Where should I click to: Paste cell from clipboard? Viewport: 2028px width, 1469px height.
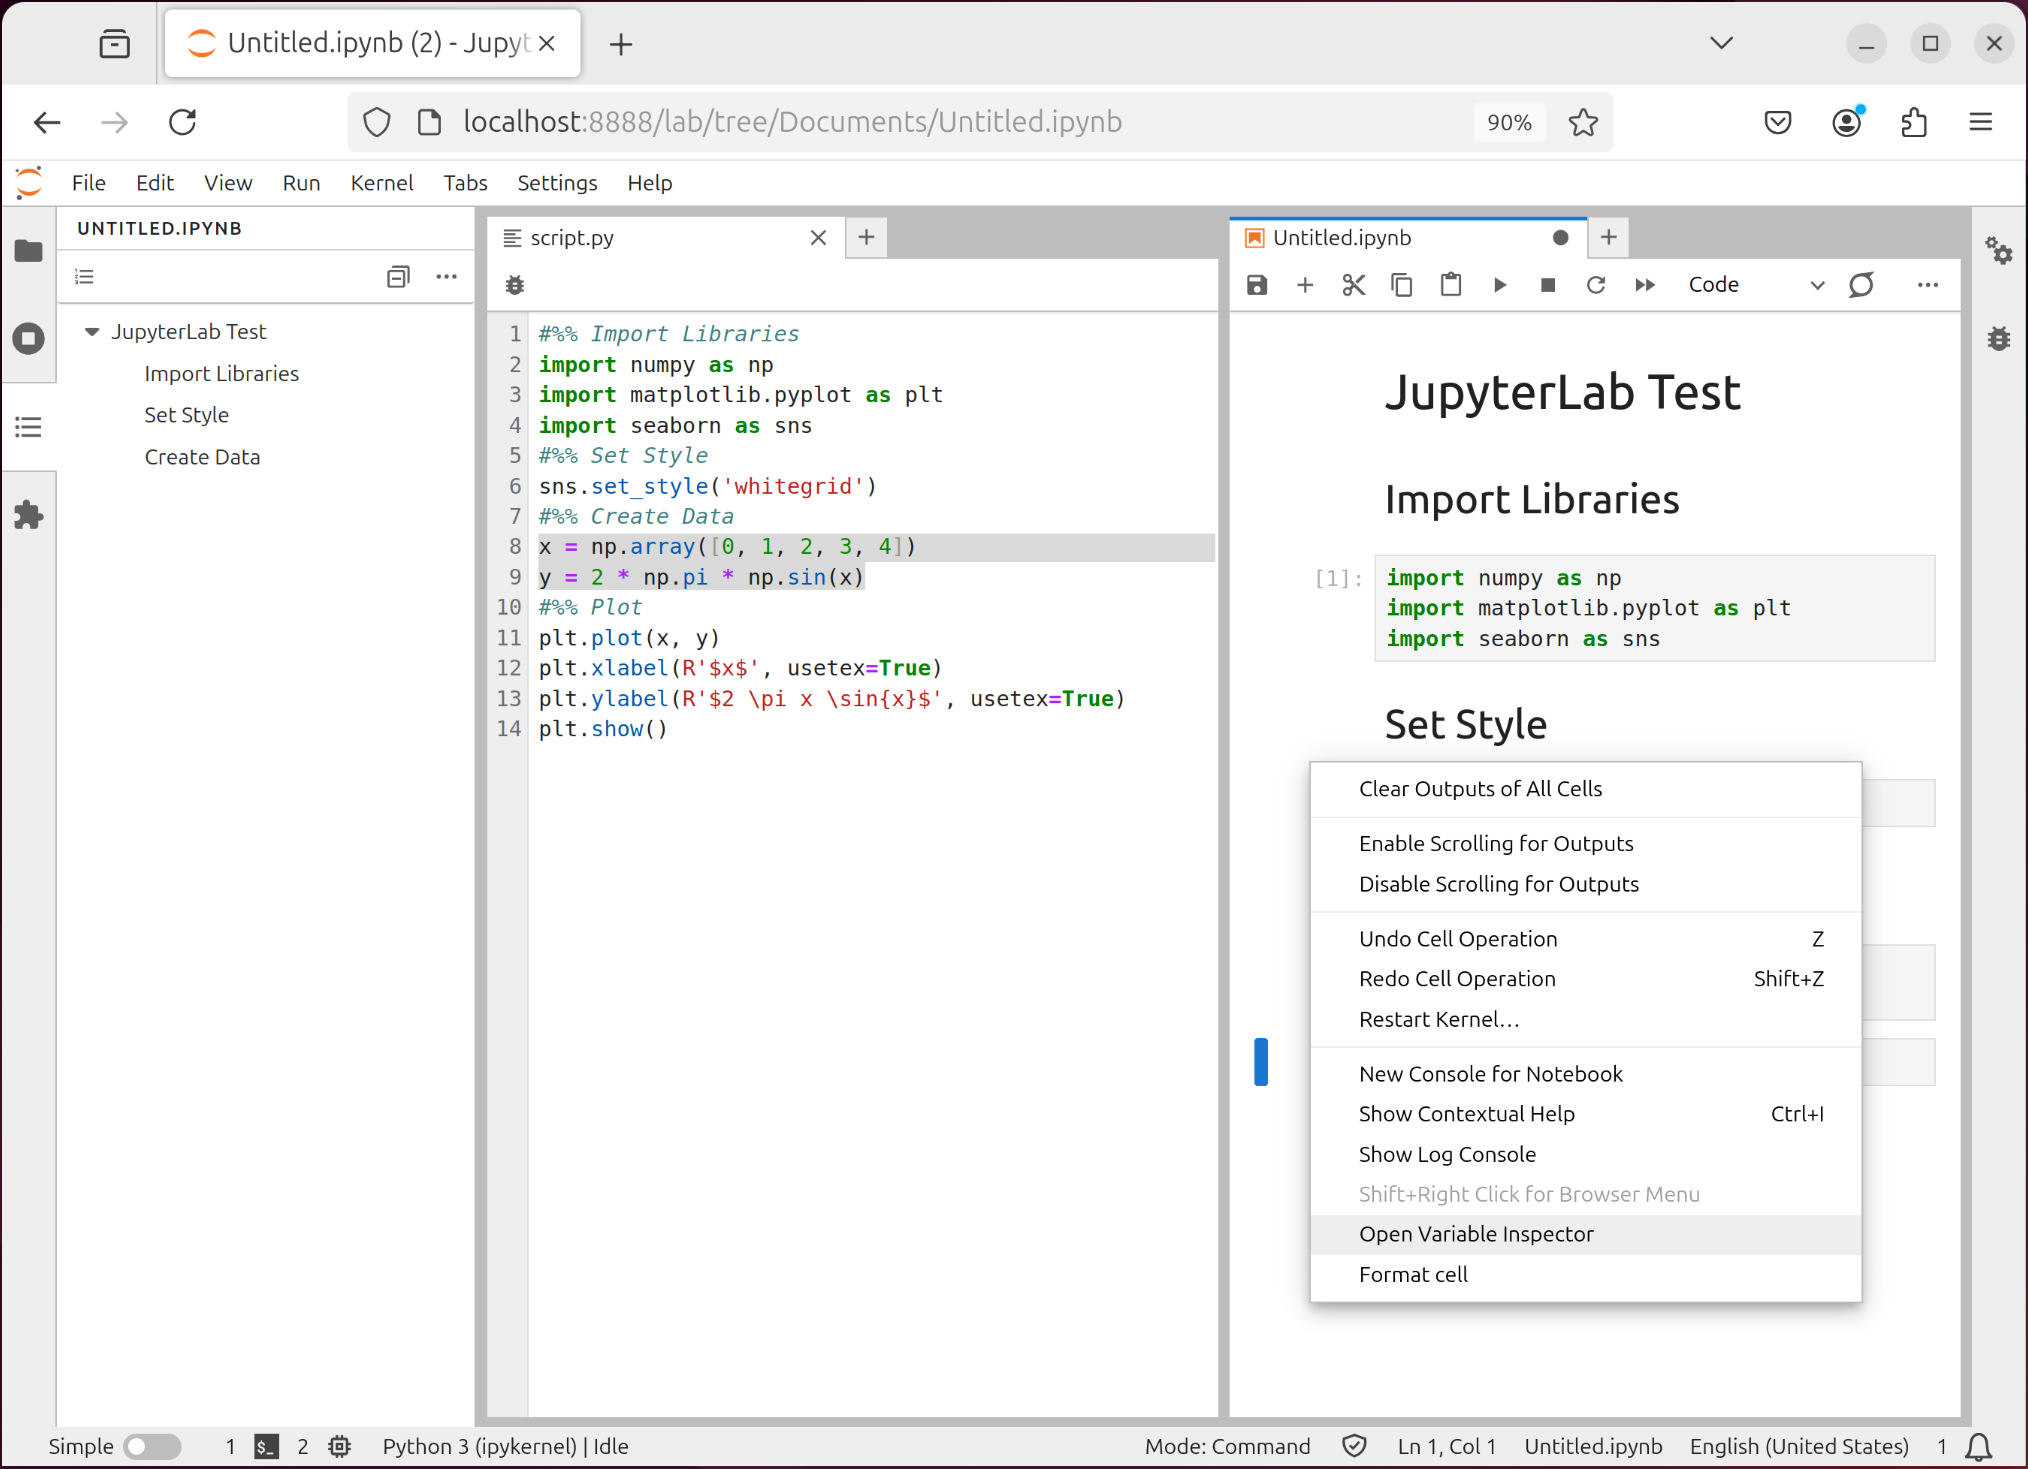tap(1451, 285)
